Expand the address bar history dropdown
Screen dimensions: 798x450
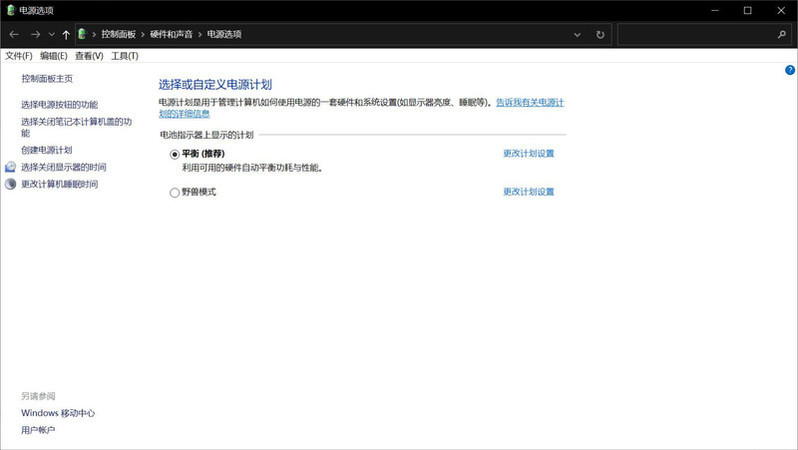tap(577, 34)
